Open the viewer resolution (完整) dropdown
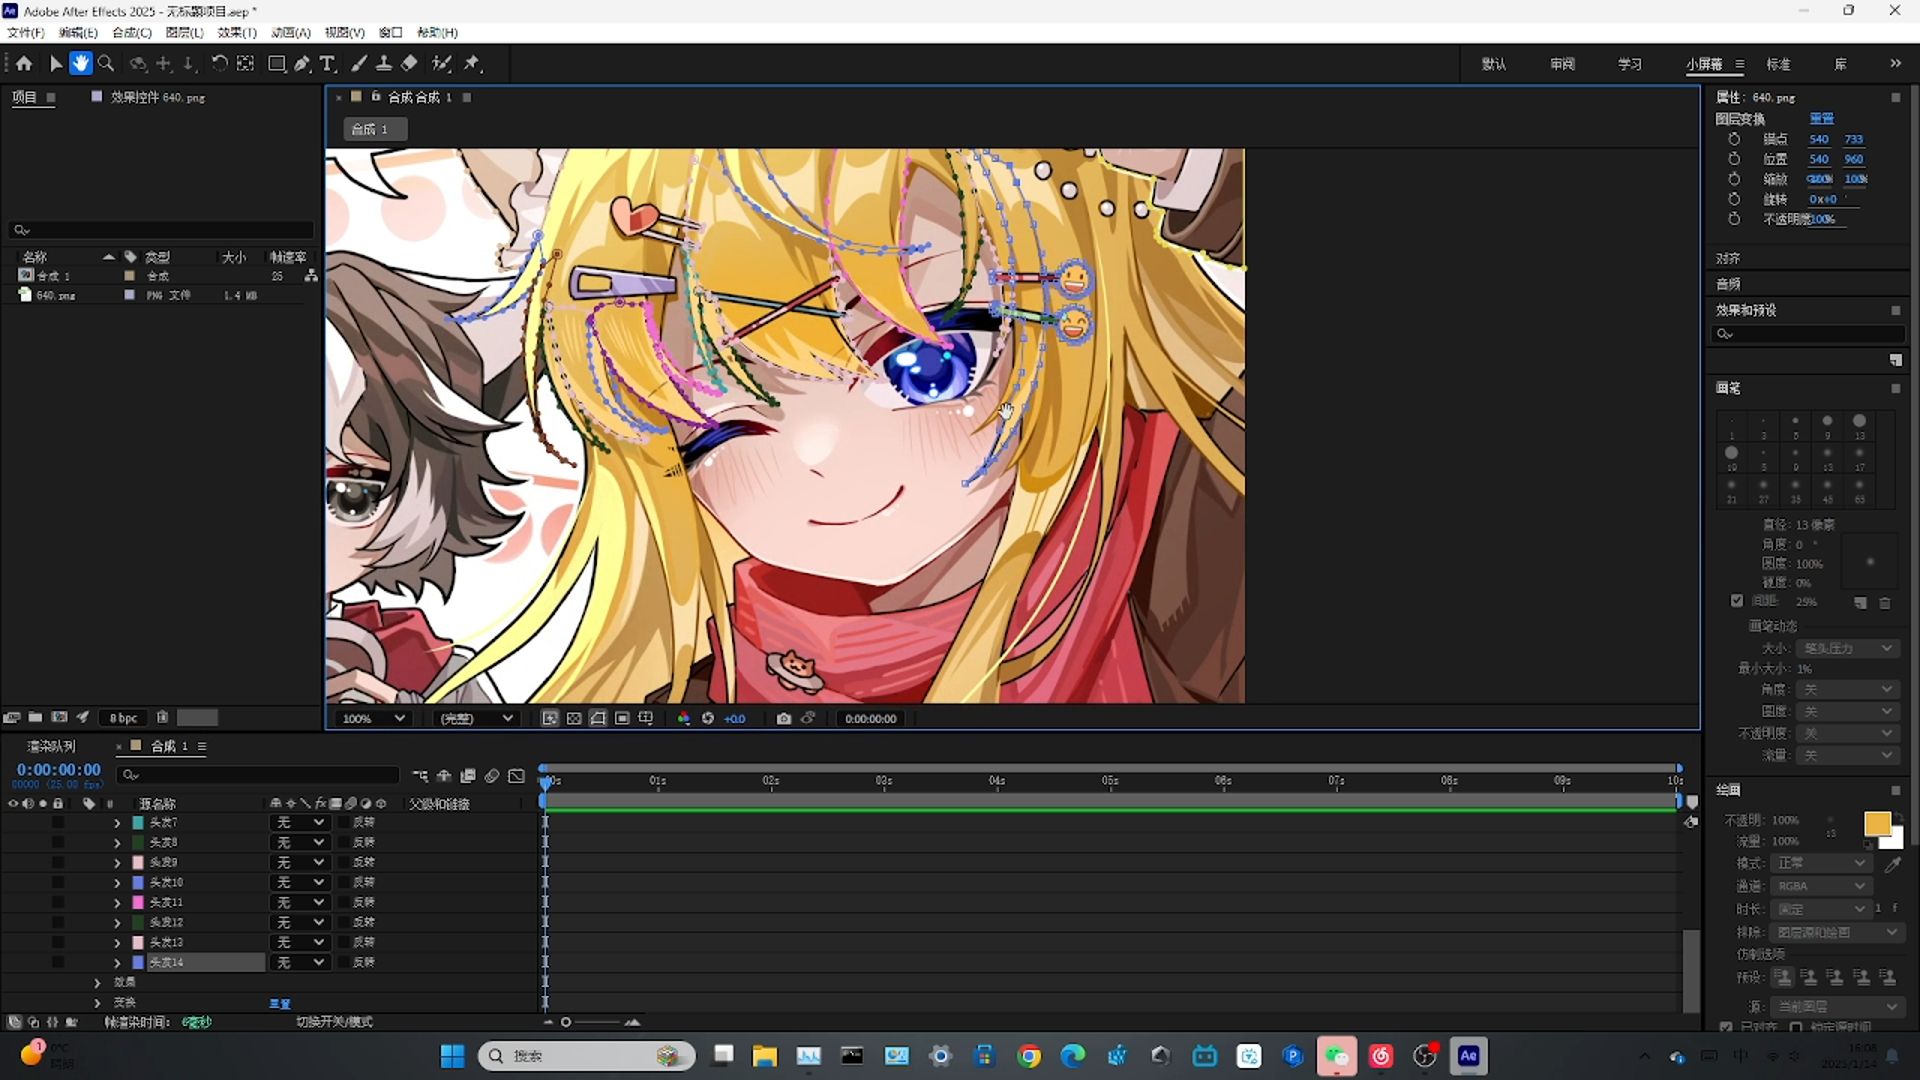 pyautogui.click(x=477, y=718)
